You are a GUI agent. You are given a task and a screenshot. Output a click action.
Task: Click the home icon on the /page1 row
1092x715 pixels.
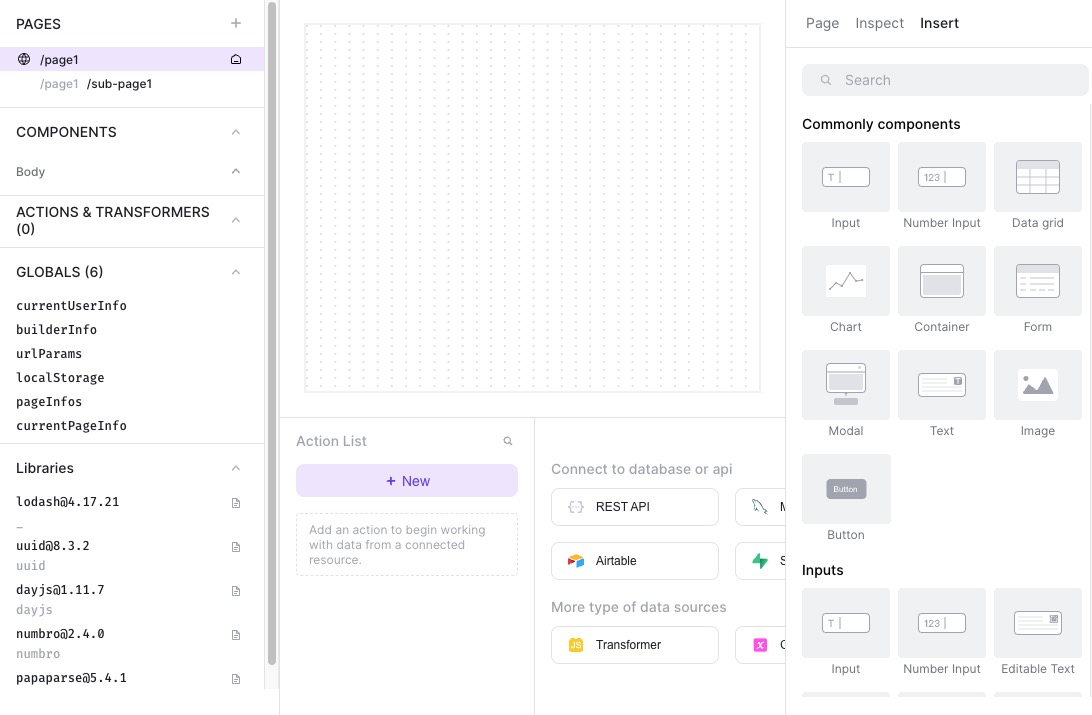(236, 59)
